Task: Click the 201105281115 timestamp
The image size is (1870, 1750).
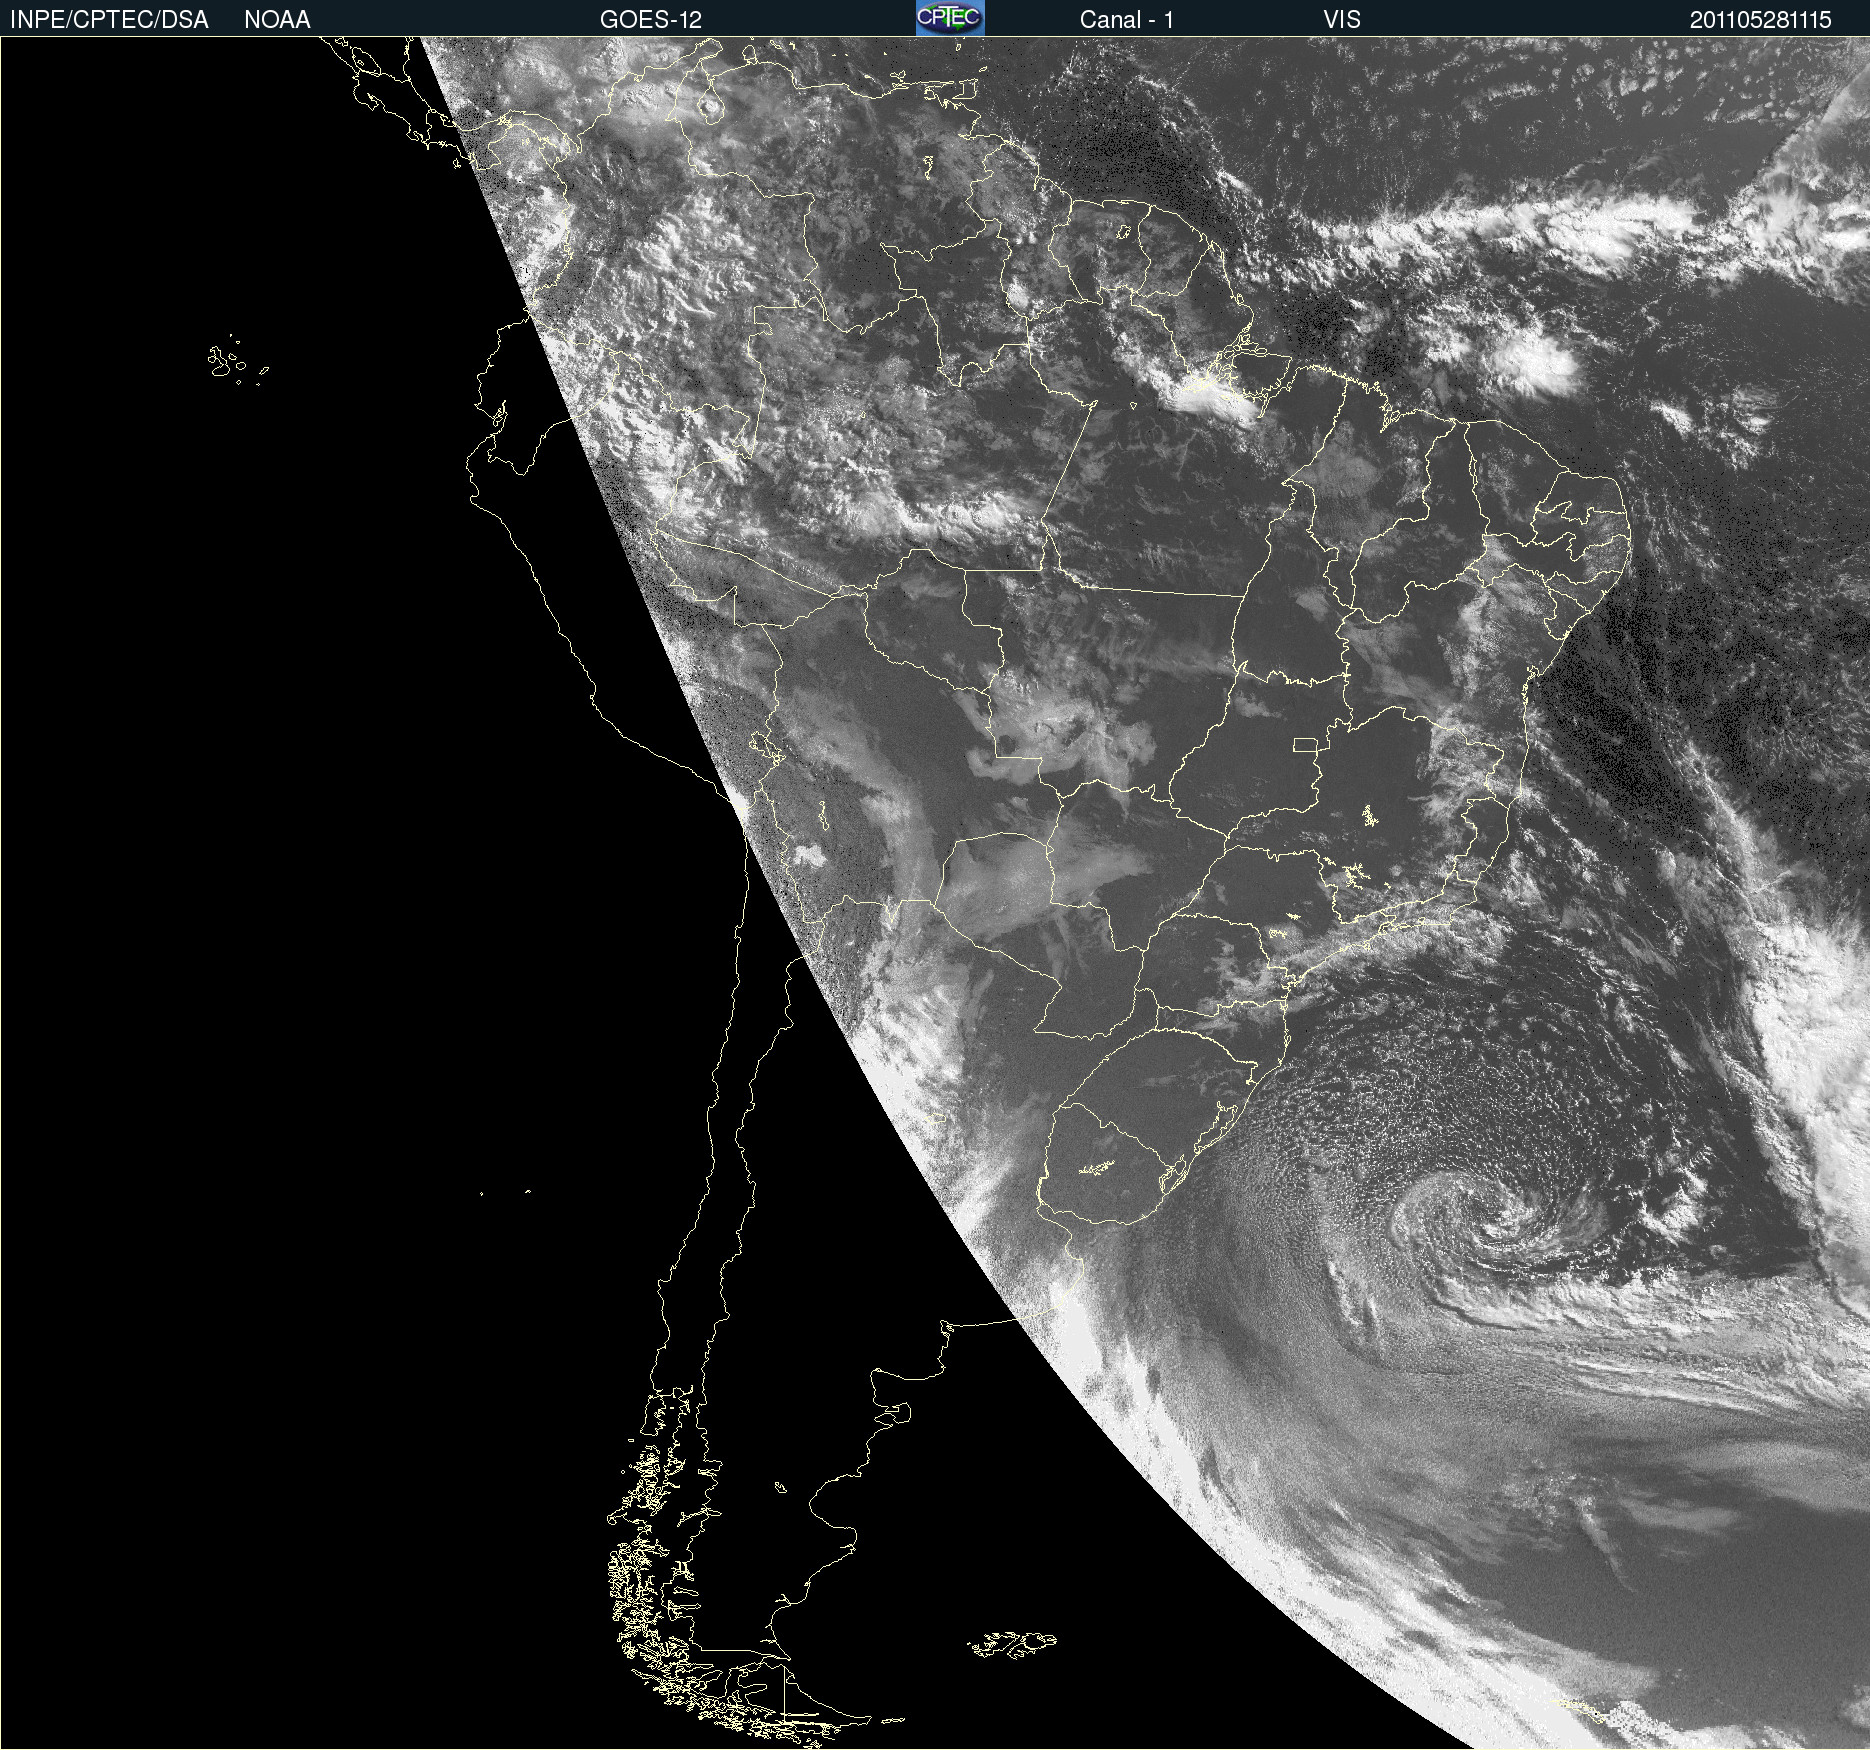Action: tap(1760, 20)
